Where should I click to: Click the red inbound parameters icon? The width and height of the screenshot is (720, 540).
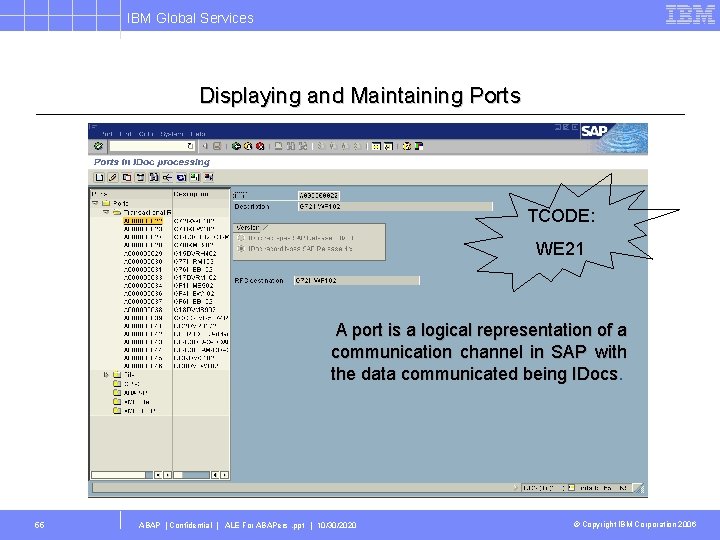pyautogui.click(x=209, y=177)
